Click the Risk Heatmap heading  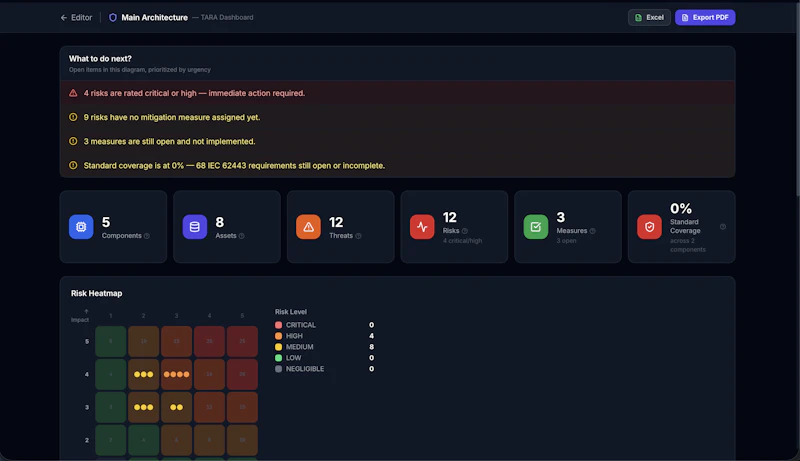96,293
